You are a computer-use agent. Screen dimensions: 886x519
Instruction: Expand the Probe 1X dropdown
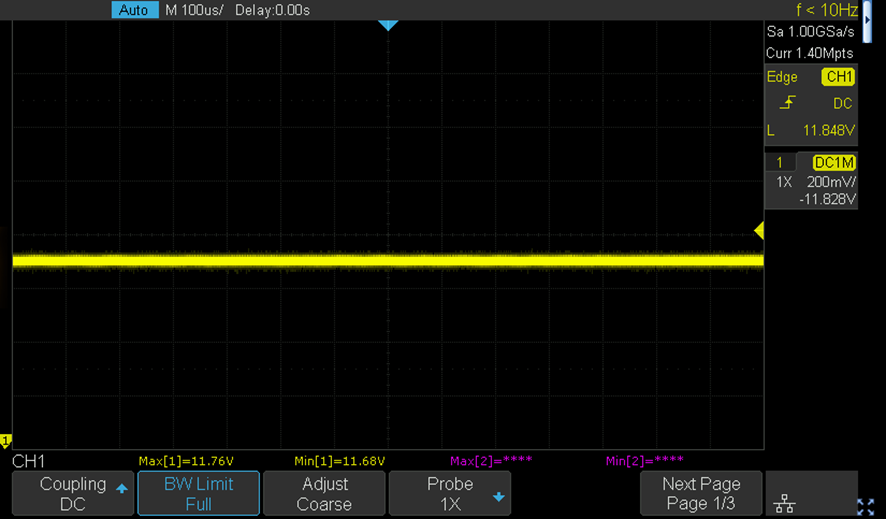click(450, 494)
